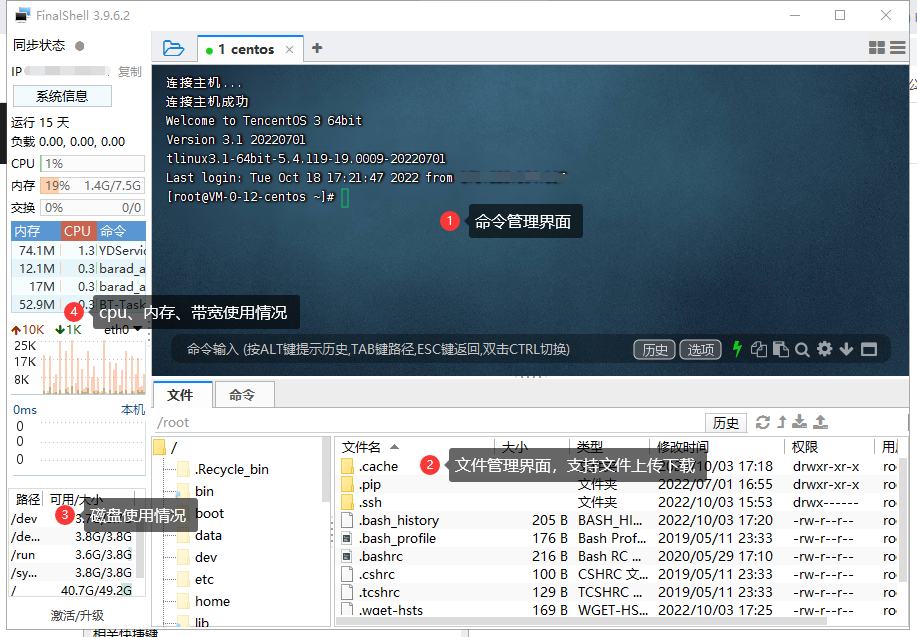Click the upload file icon in file panel

[x=821, y=422]
